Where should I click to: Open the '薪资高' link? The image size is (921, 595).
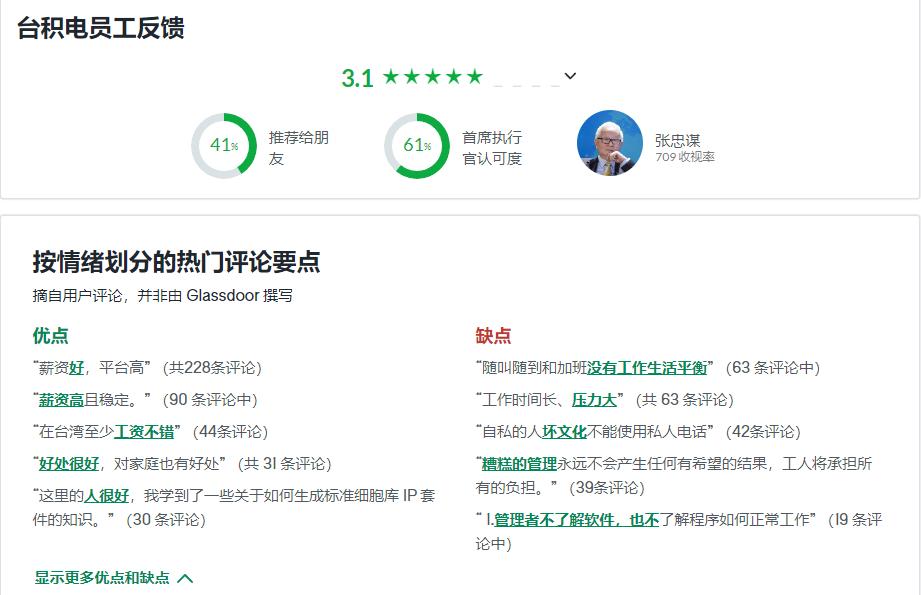[x=61, y=400]
